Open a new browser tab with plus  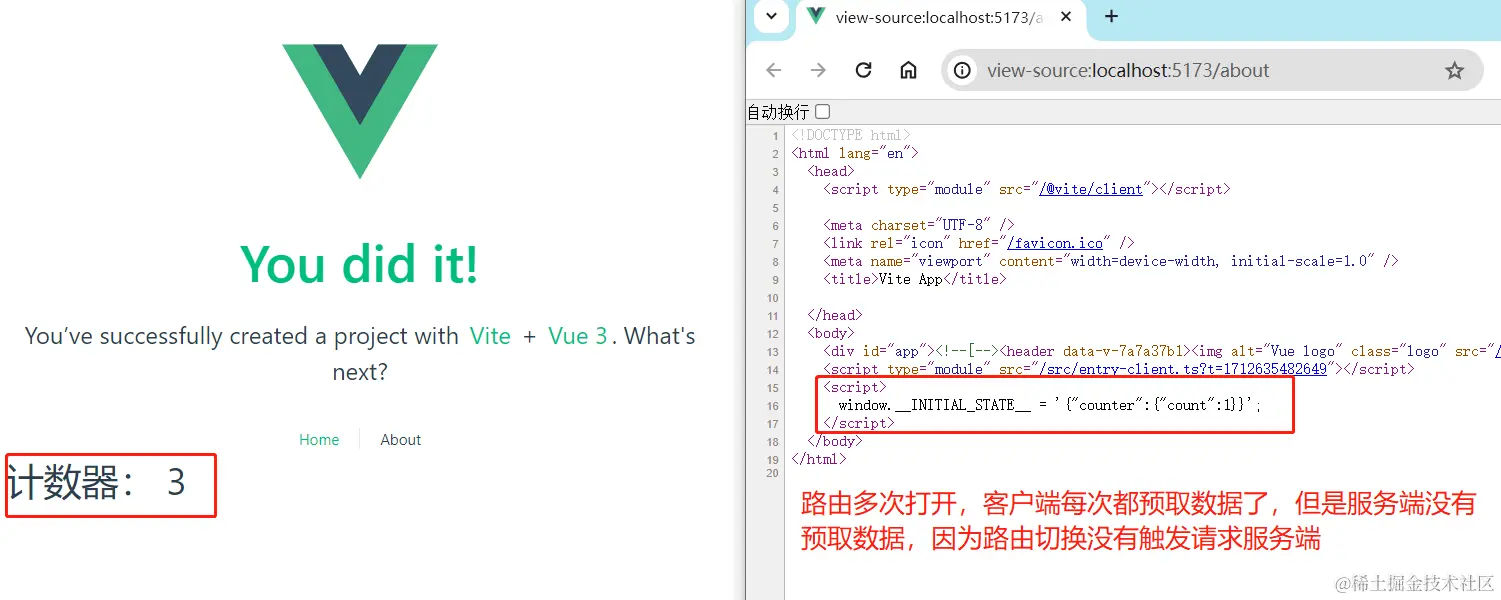pyautogui.click(x=1111, y=16)
